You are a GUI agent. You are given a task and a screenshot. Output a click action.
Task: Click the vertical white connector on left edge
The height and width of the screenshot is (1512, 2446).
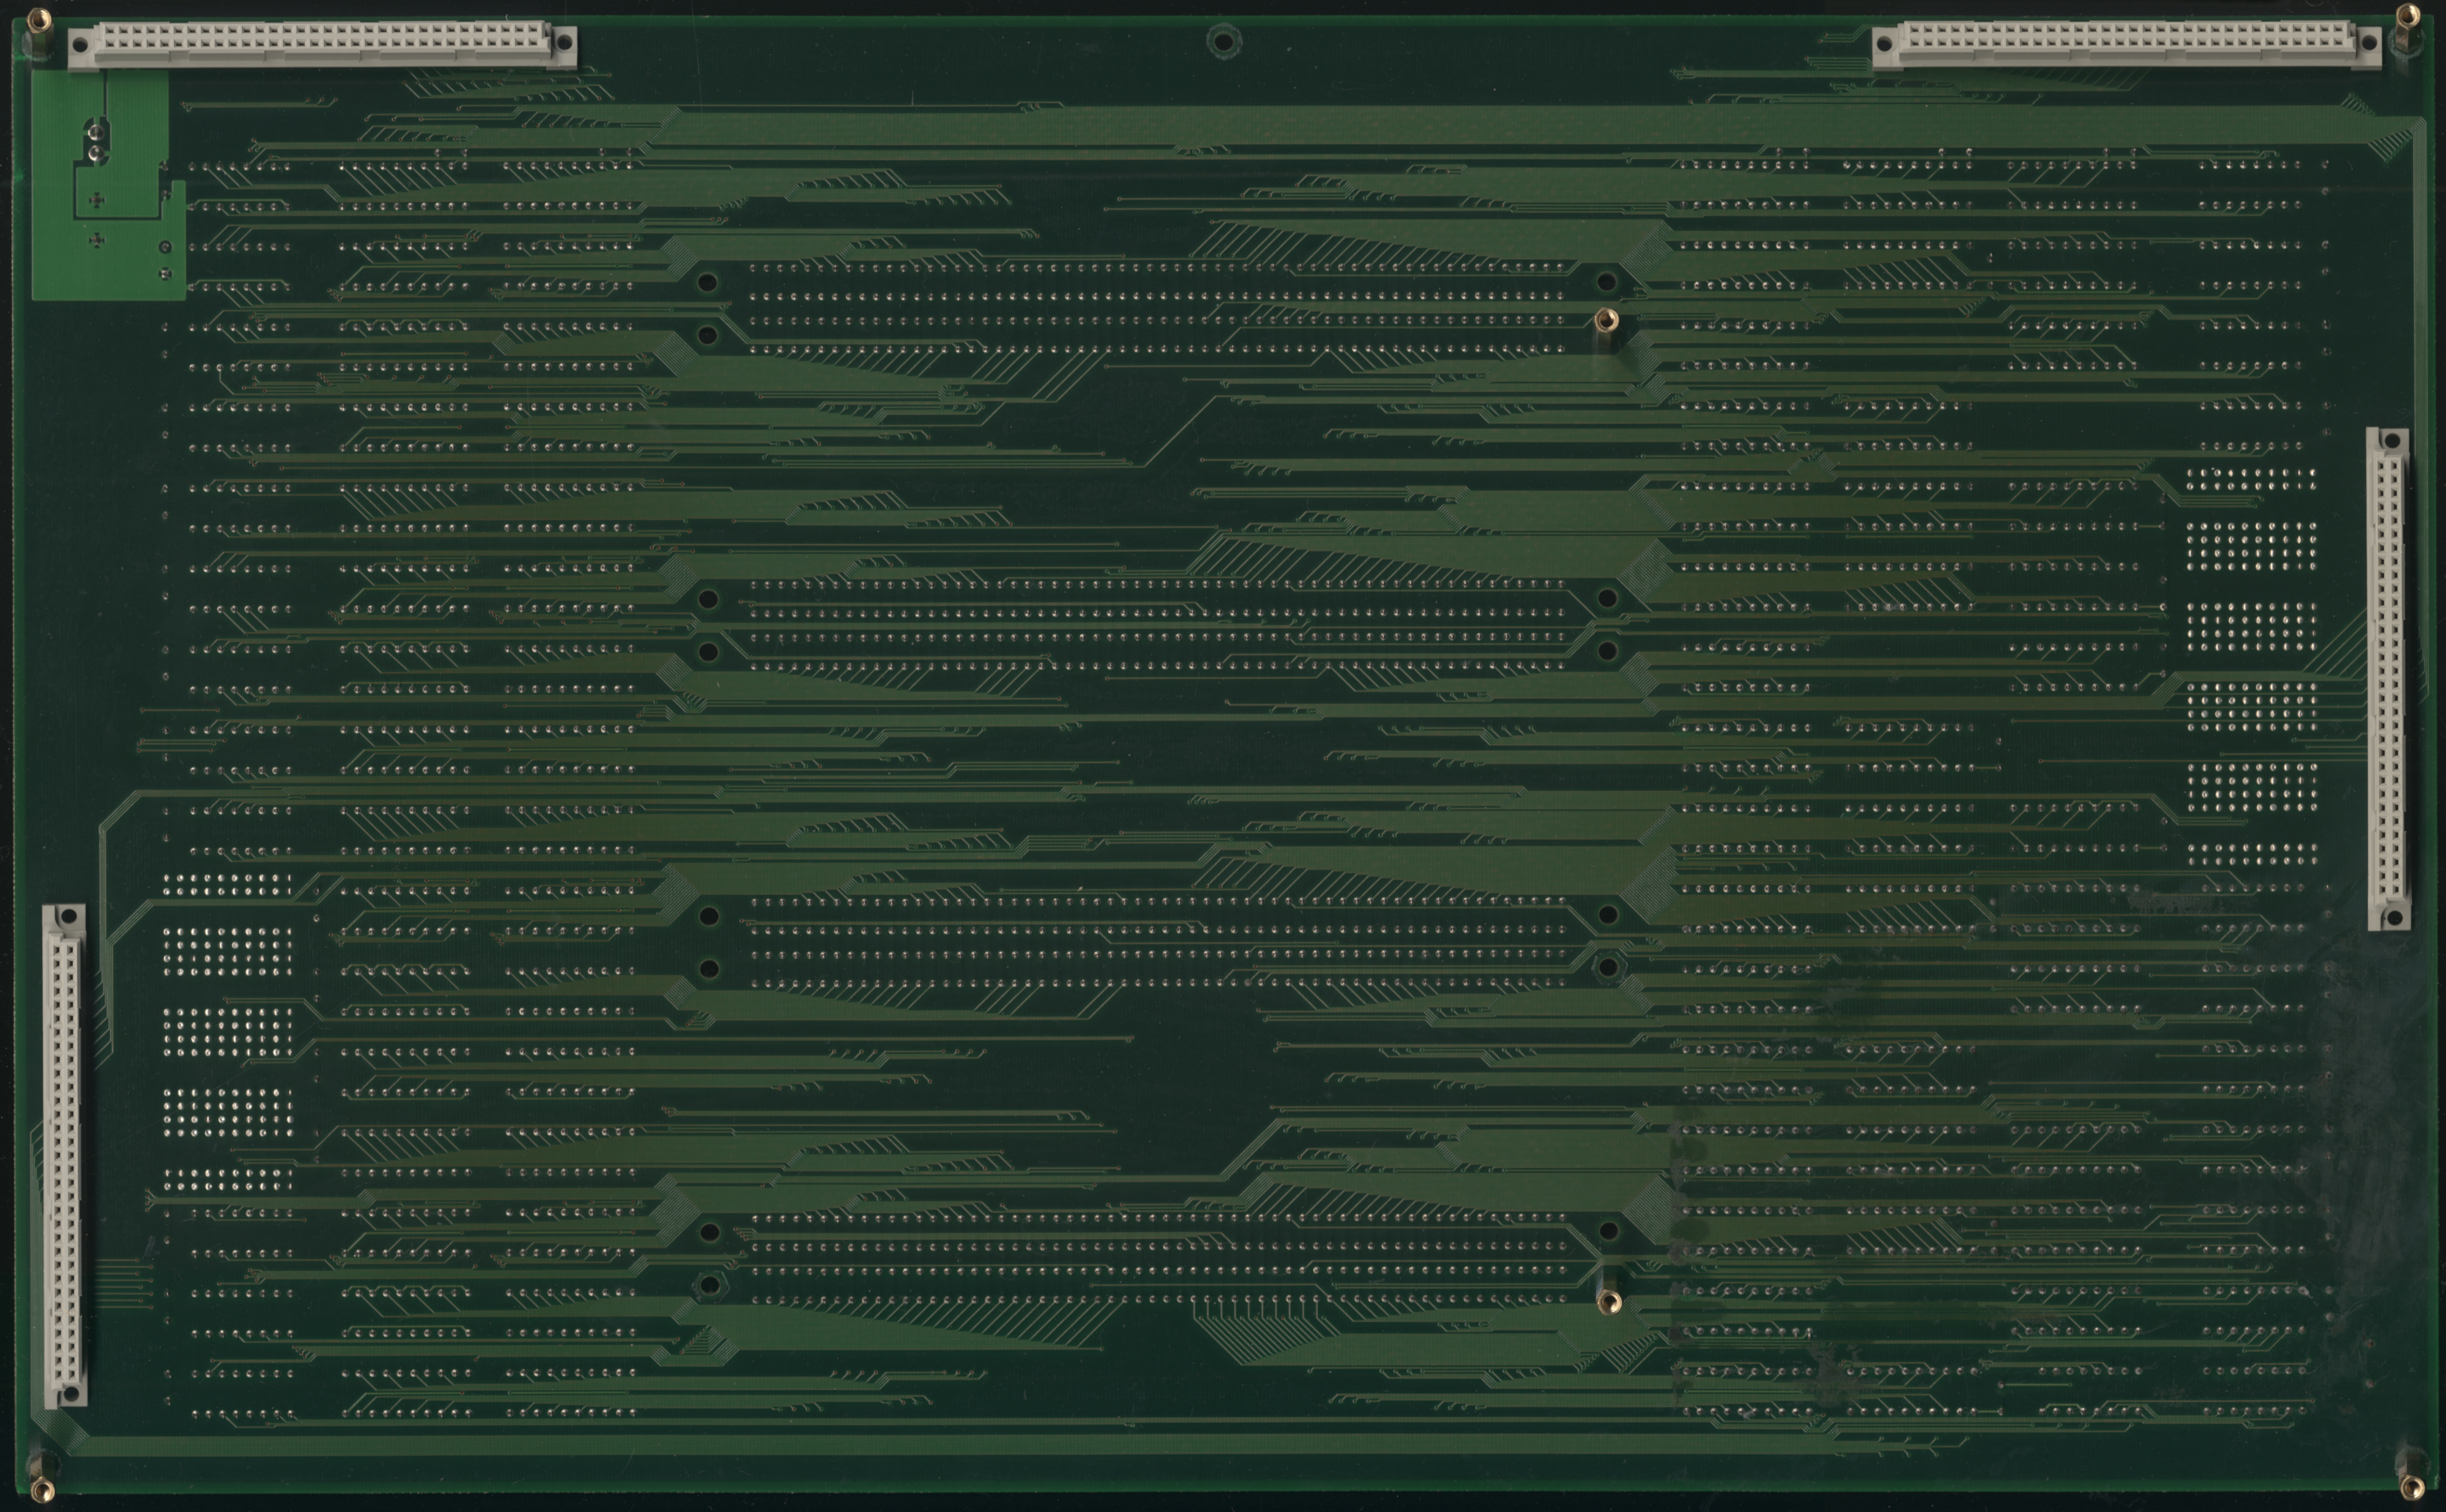(x=65, y=1156)
